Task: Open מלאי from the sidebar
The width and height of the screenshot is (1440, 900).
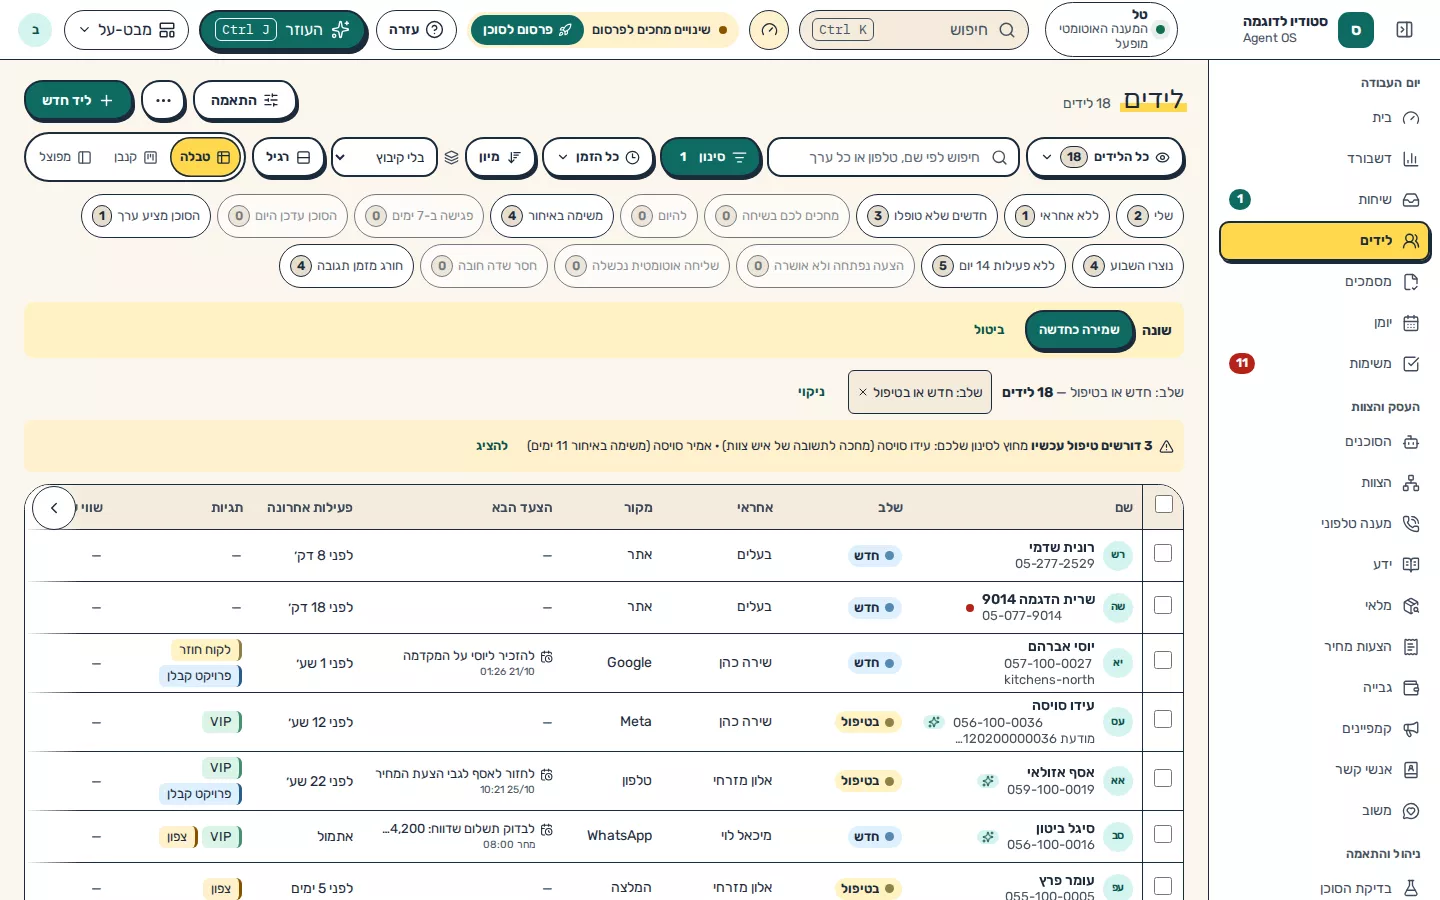Action: [1324, 606]
